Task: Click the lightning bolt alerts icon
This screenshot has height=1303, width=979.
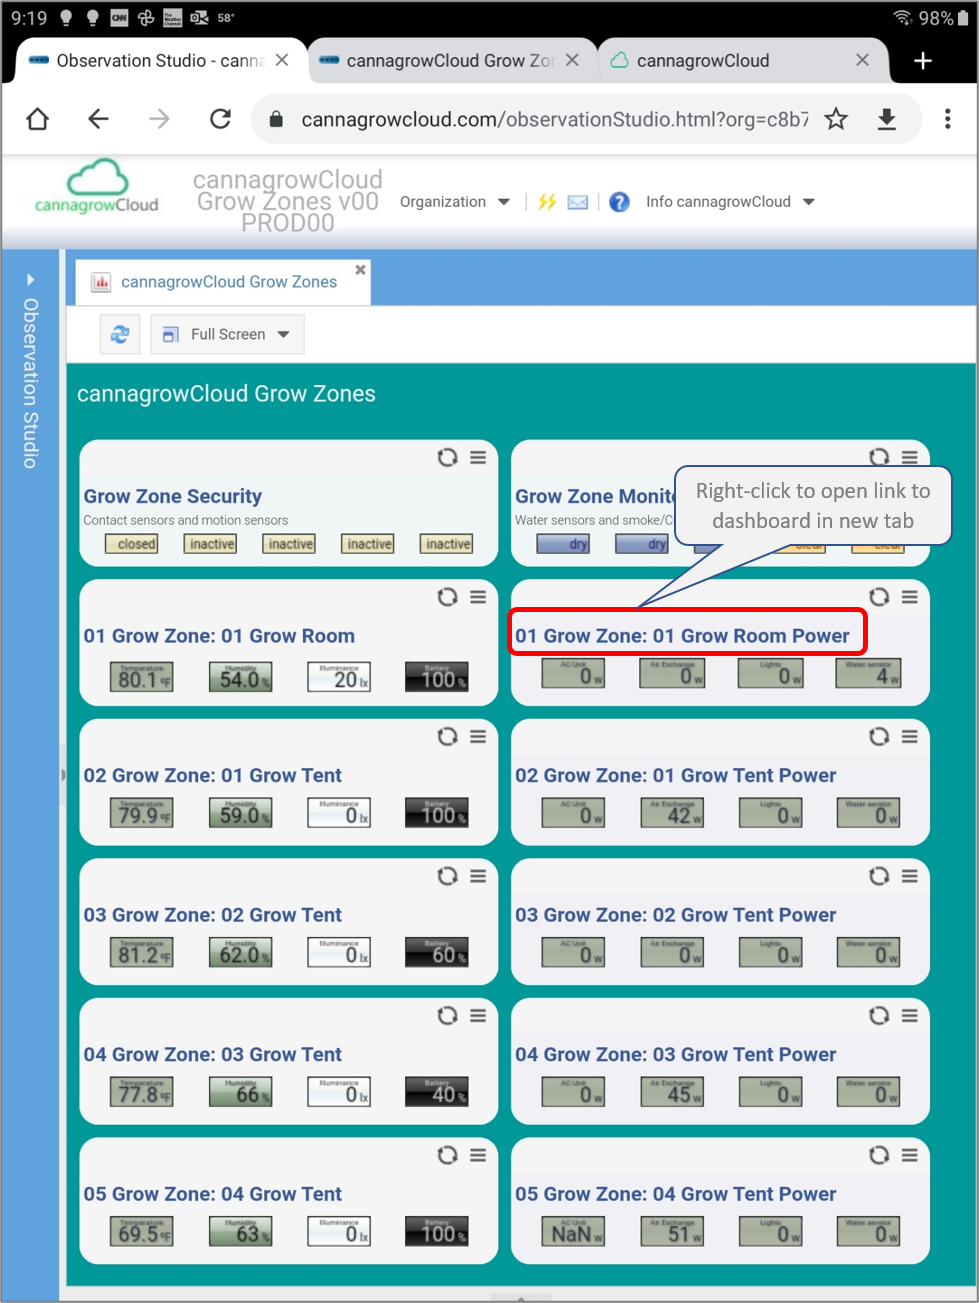Action: (547, 202)
